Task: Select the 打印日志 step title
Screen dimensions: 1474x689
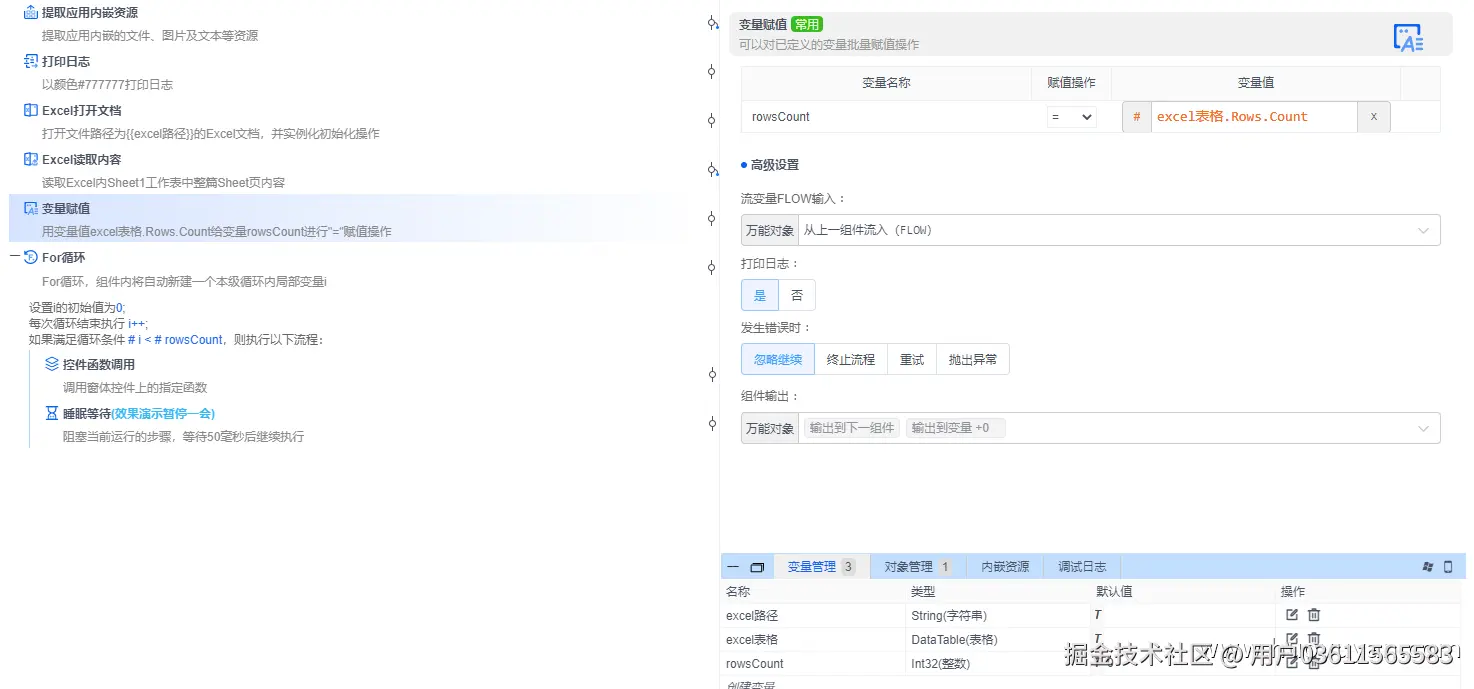Action: click(66, 62)
